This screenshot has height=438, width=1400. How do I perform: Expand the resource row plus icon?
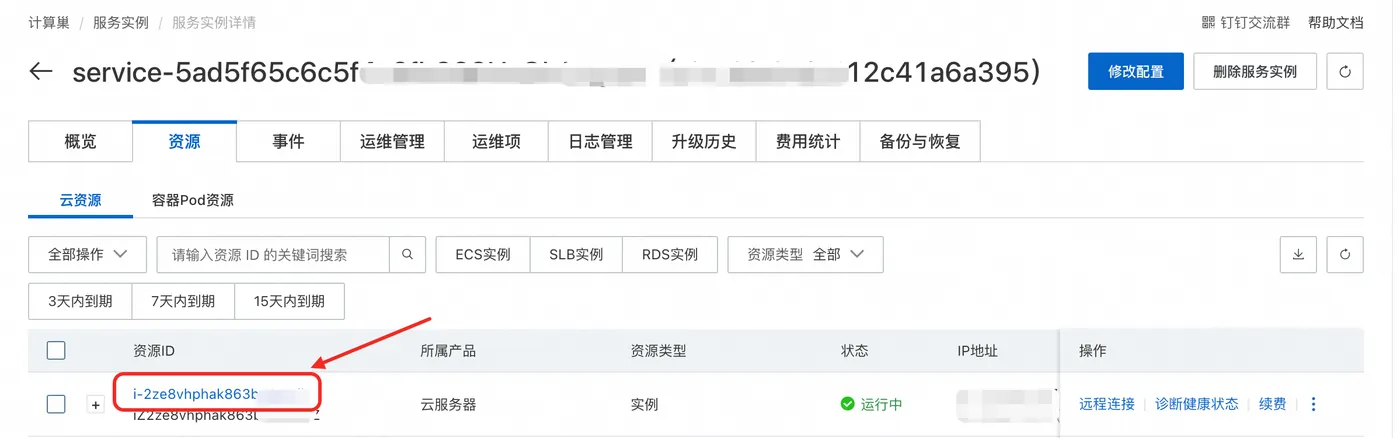(96, 405)
